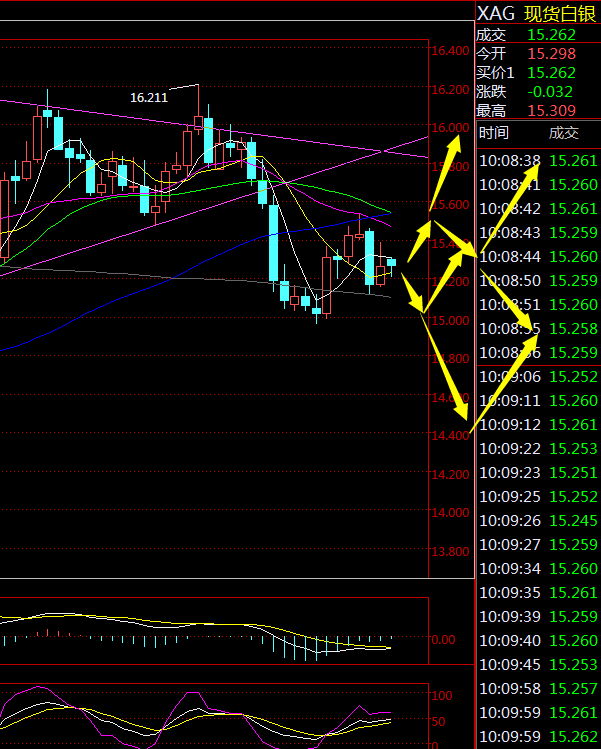Screen dimensions: 601x749
Task: Click the 15.253 price at 10:09:45
Action: pos(573,664)
